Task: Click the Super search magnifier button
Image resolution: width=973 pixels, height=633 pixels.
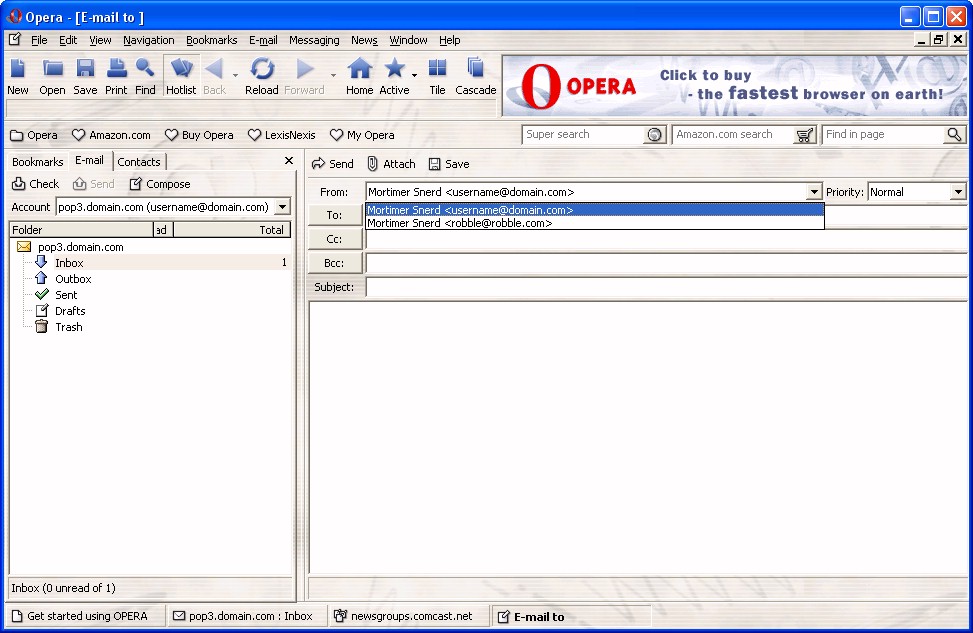Action: coord(655,135)
